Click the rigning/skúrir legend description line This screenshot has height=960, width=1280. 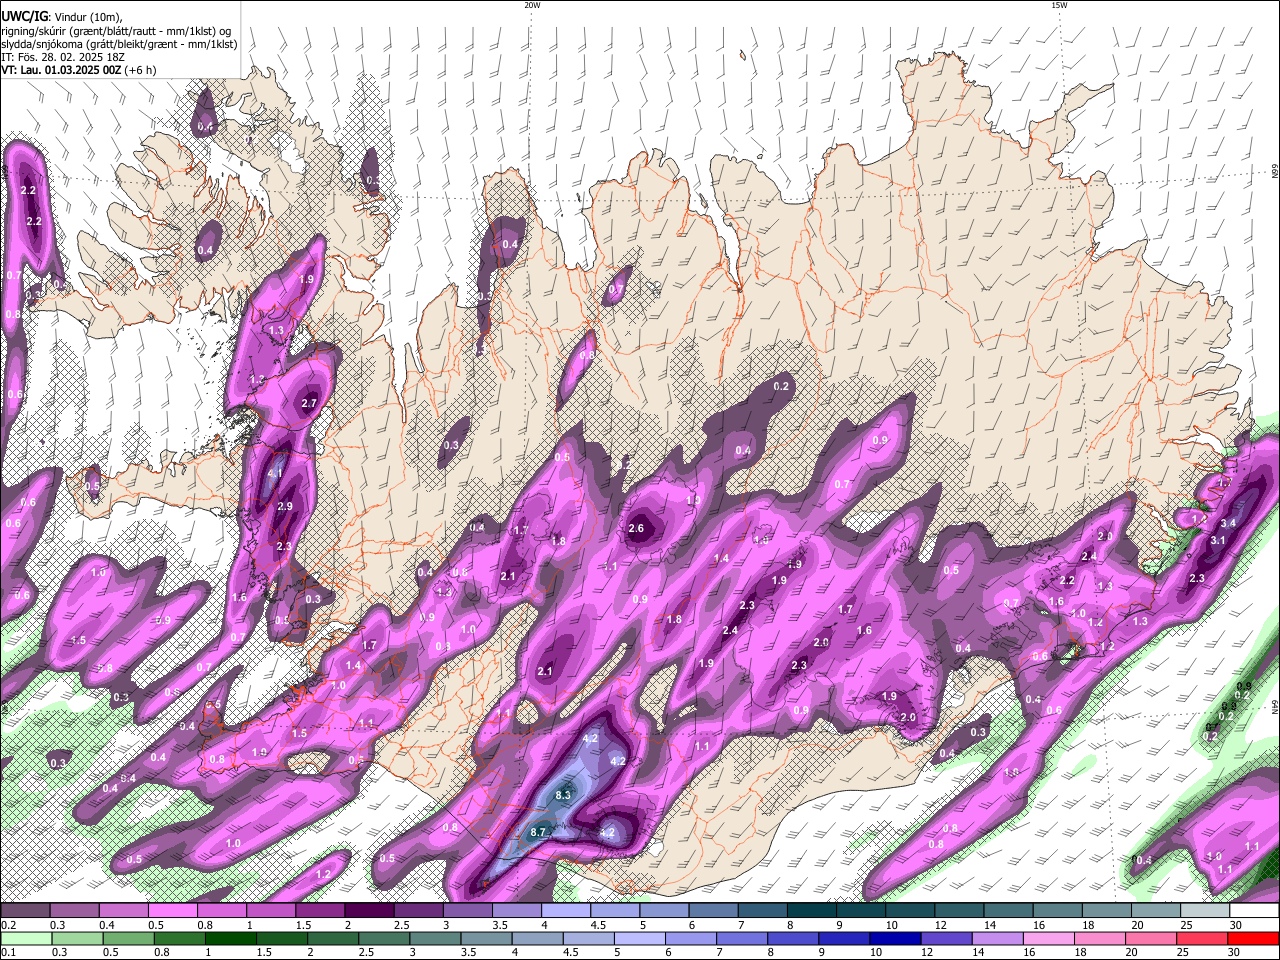pos(116,30)
